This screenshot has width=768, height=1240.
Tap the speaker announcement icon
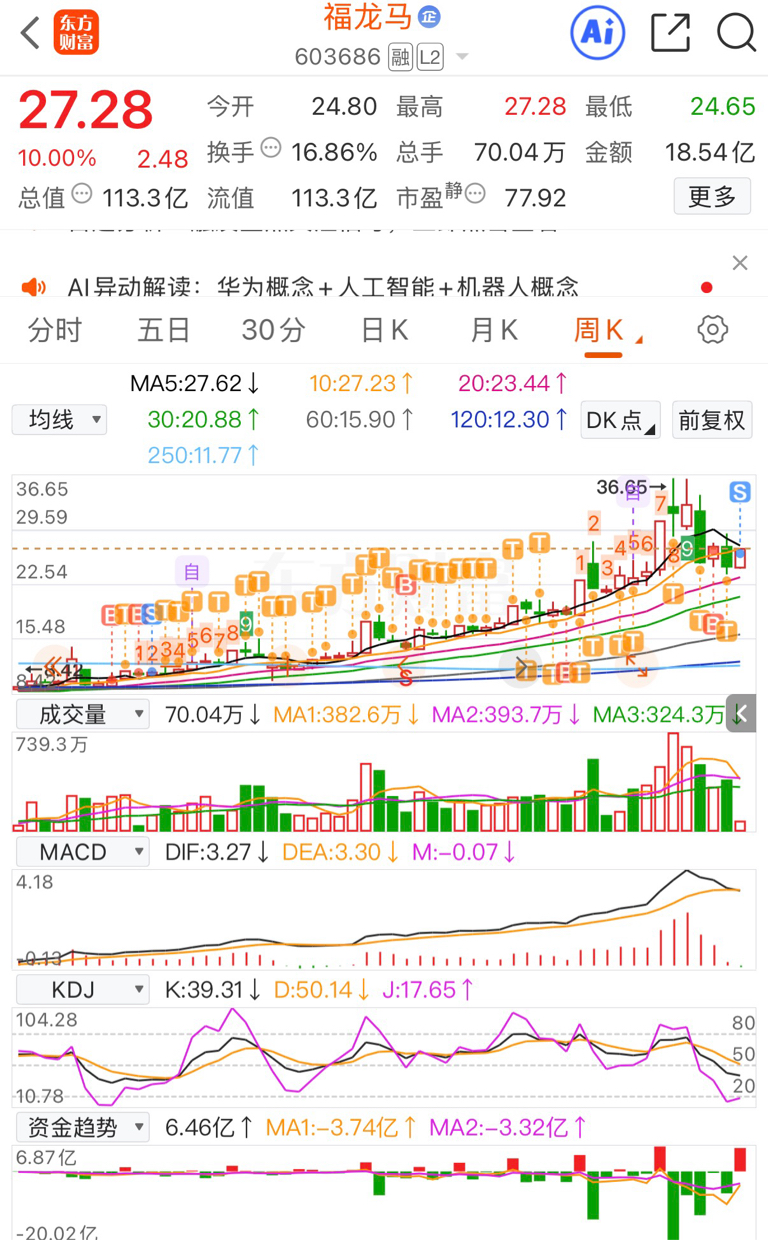coord(34,288)
